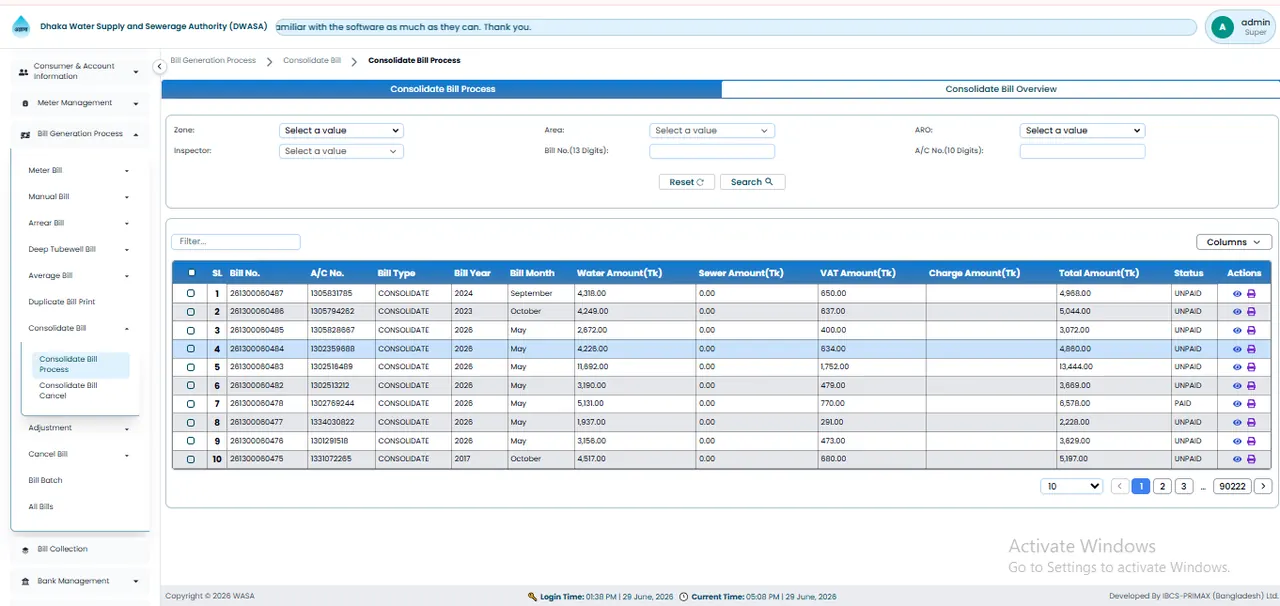Check the checkbox for row 5
The width and height of the screenshot is (1280, 606).
pos(191,367)
